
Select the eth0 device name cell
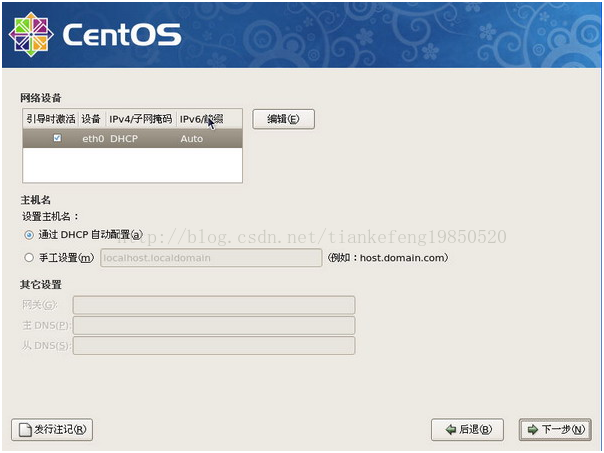click(x=93, y=139)
